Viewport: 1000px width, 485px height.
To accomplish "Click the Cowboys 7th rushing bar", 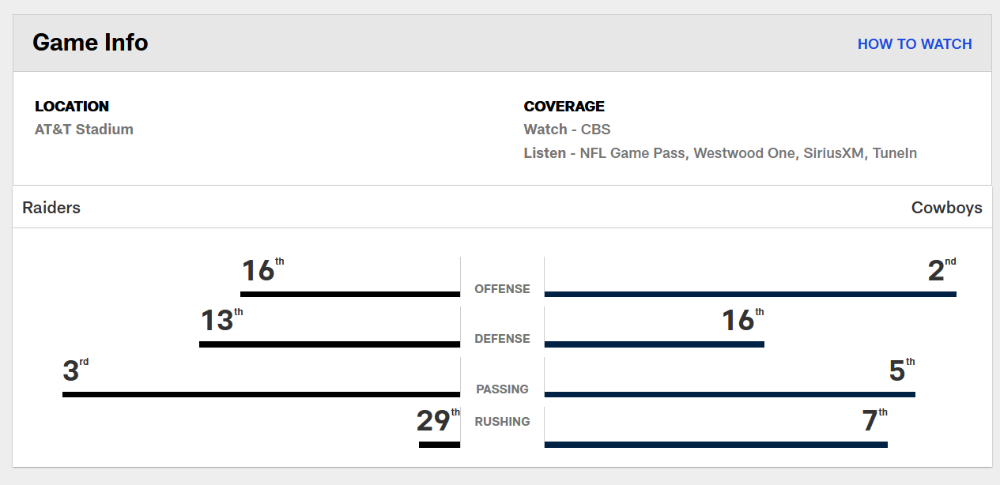I will [716, 445].
